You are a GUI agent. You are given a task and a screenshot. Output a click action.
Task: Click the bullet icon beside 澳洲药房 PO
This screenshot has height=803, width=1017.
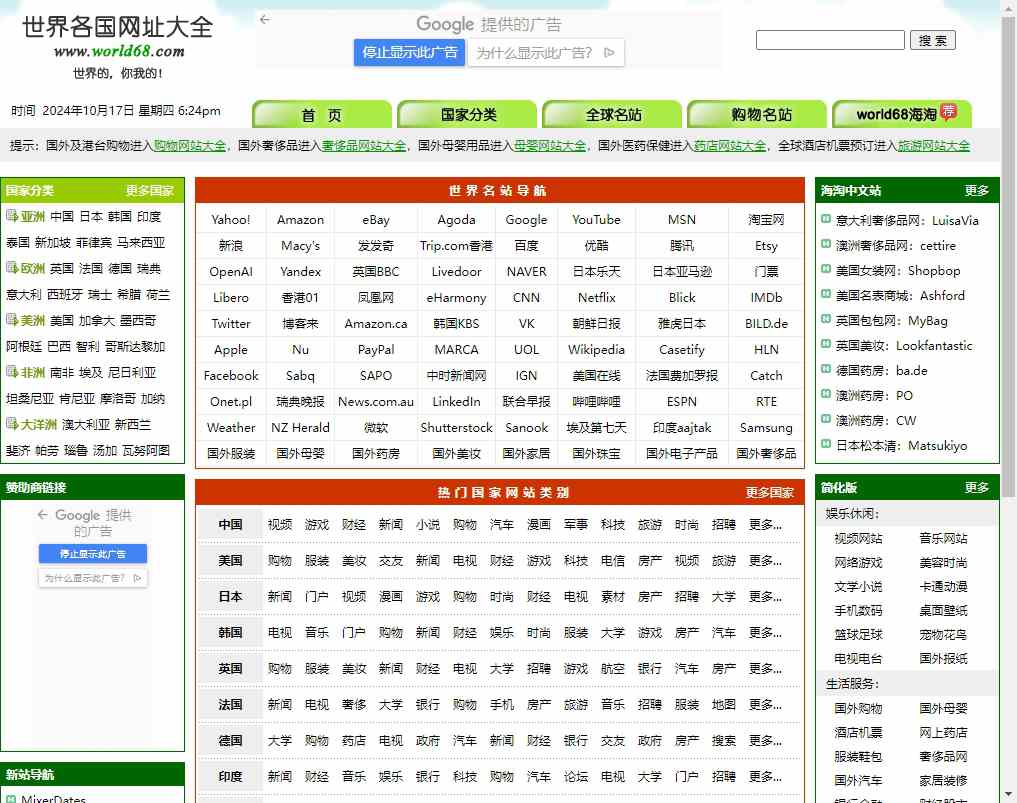(x=826, y=394)
